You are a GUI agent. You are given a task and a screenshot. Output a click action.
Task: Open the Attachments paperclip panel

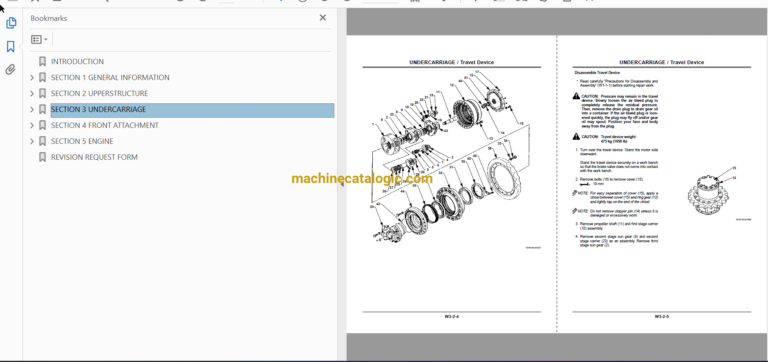pyautogui.click(x=11, y=70)
